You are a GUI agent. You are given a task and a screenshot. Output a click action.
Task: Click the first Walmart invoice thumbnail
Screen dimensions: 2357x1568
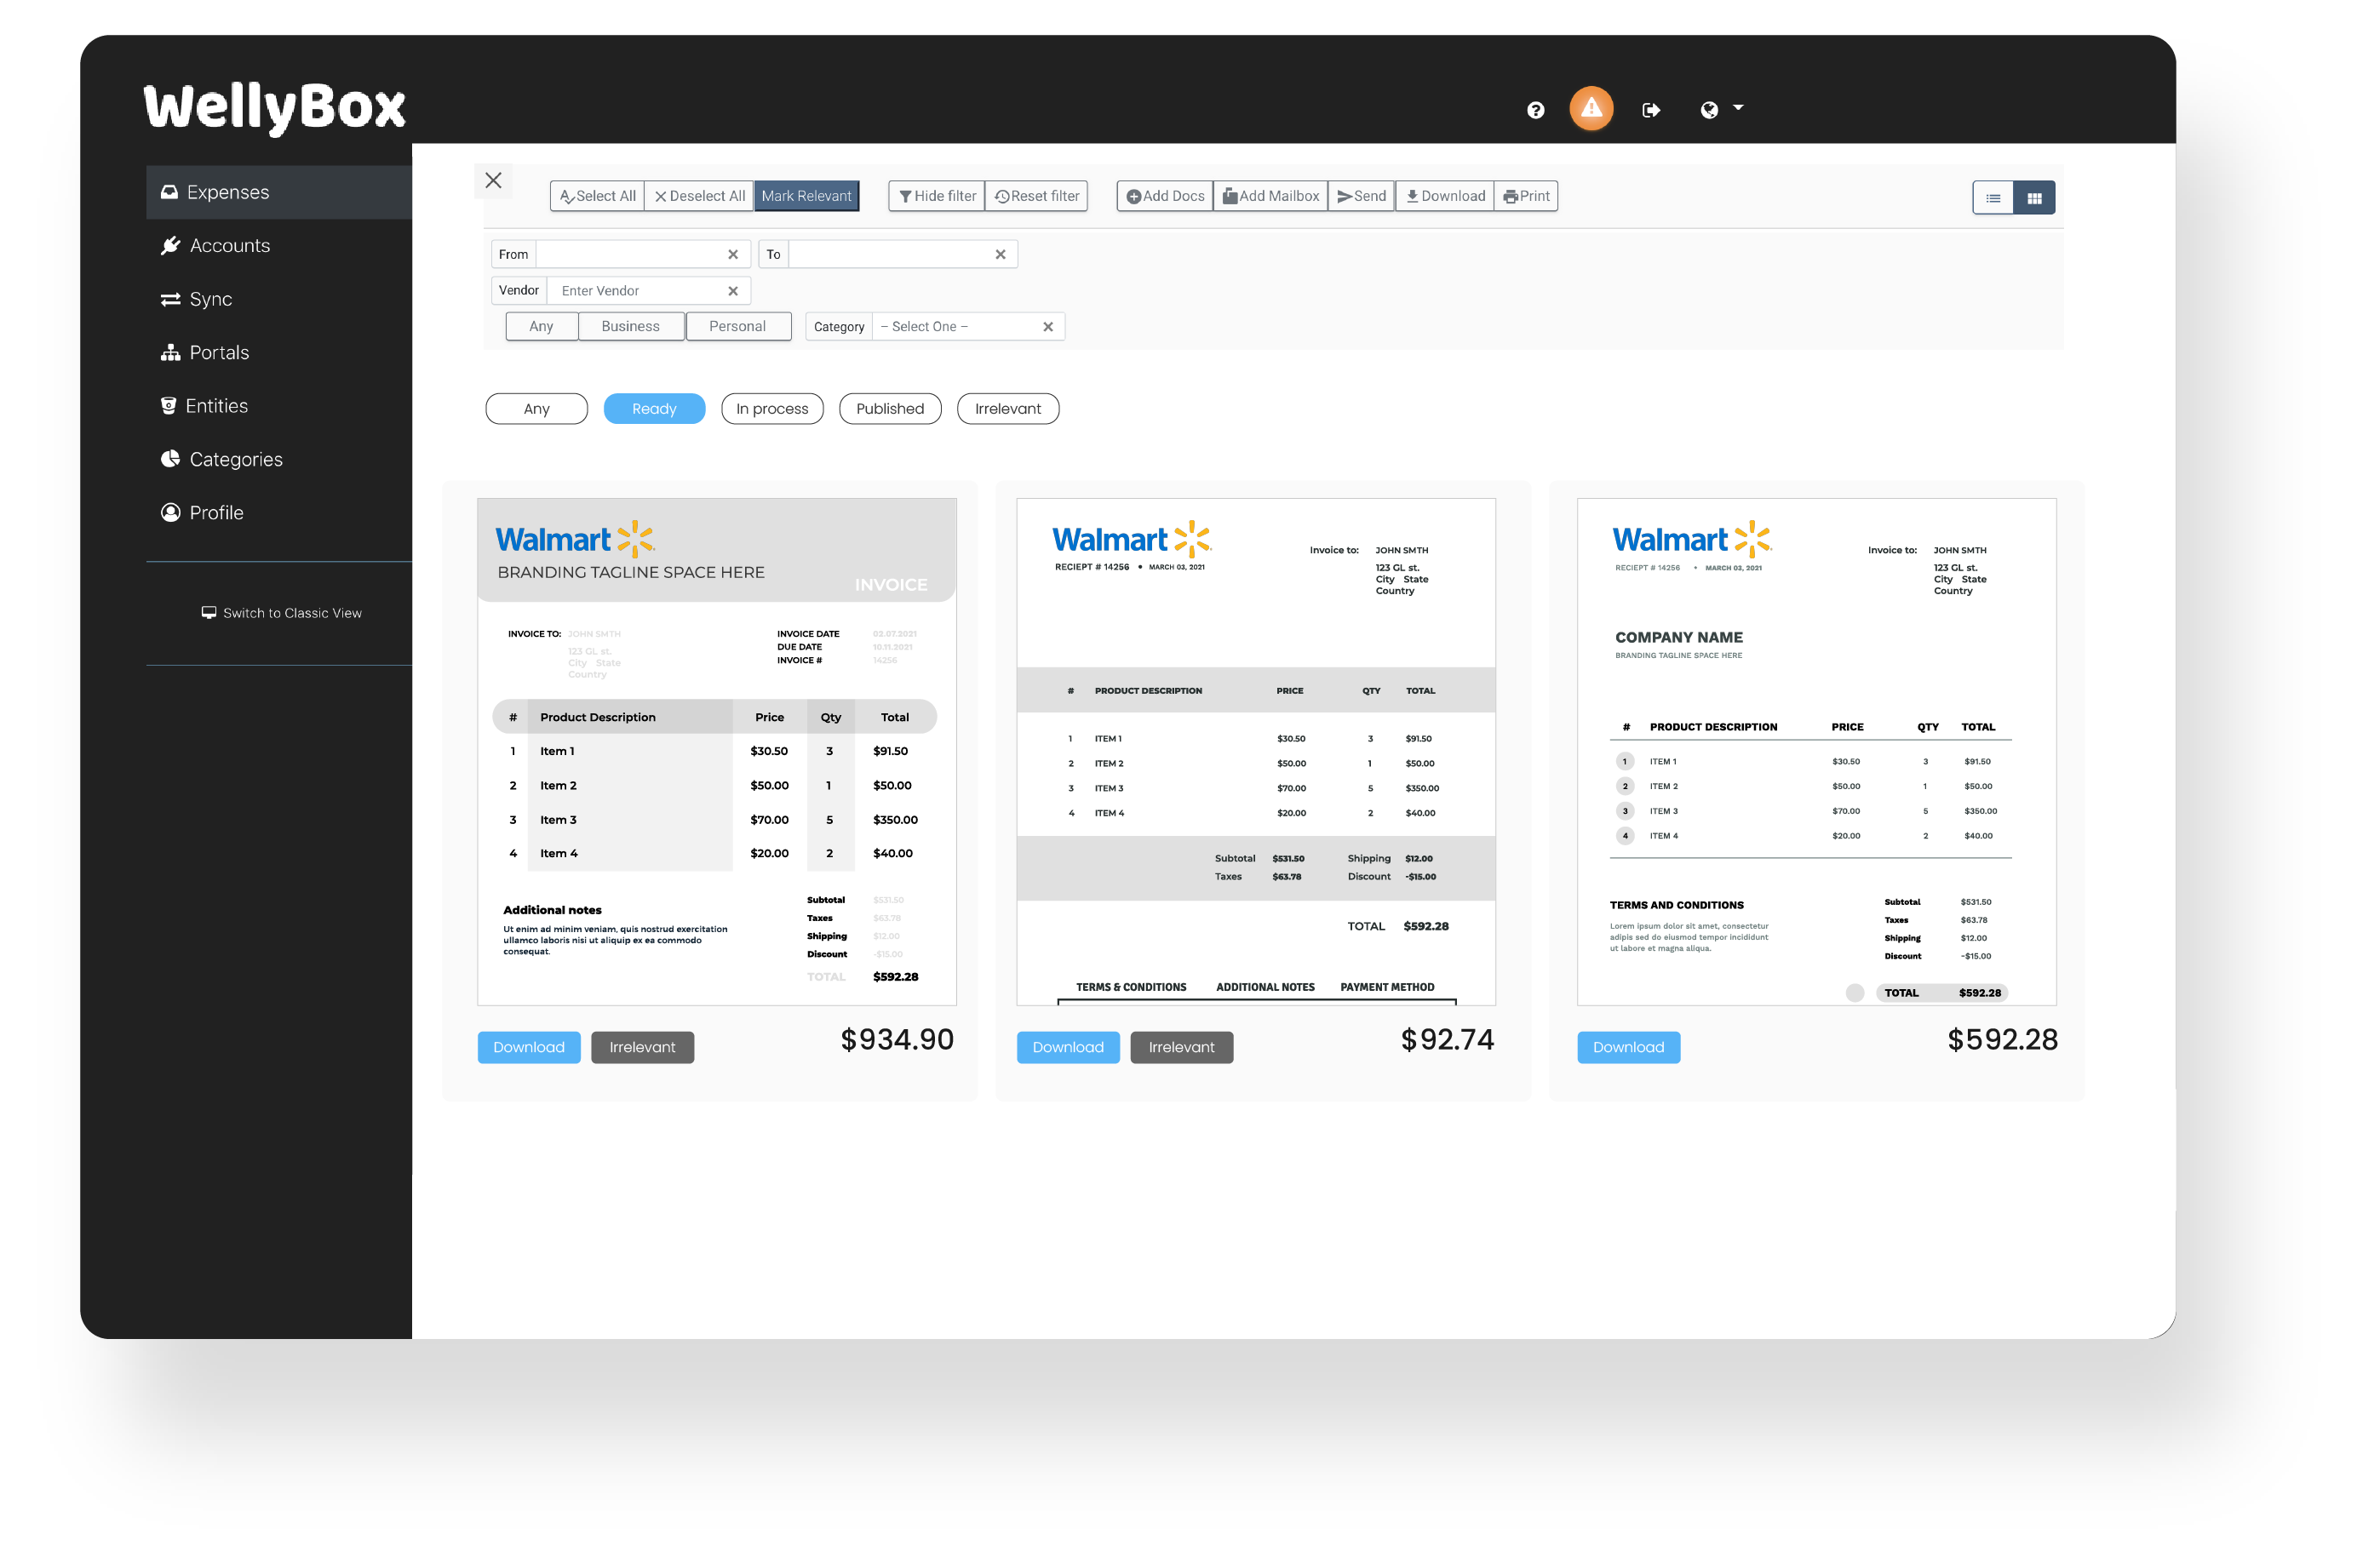tap(720, 753)
